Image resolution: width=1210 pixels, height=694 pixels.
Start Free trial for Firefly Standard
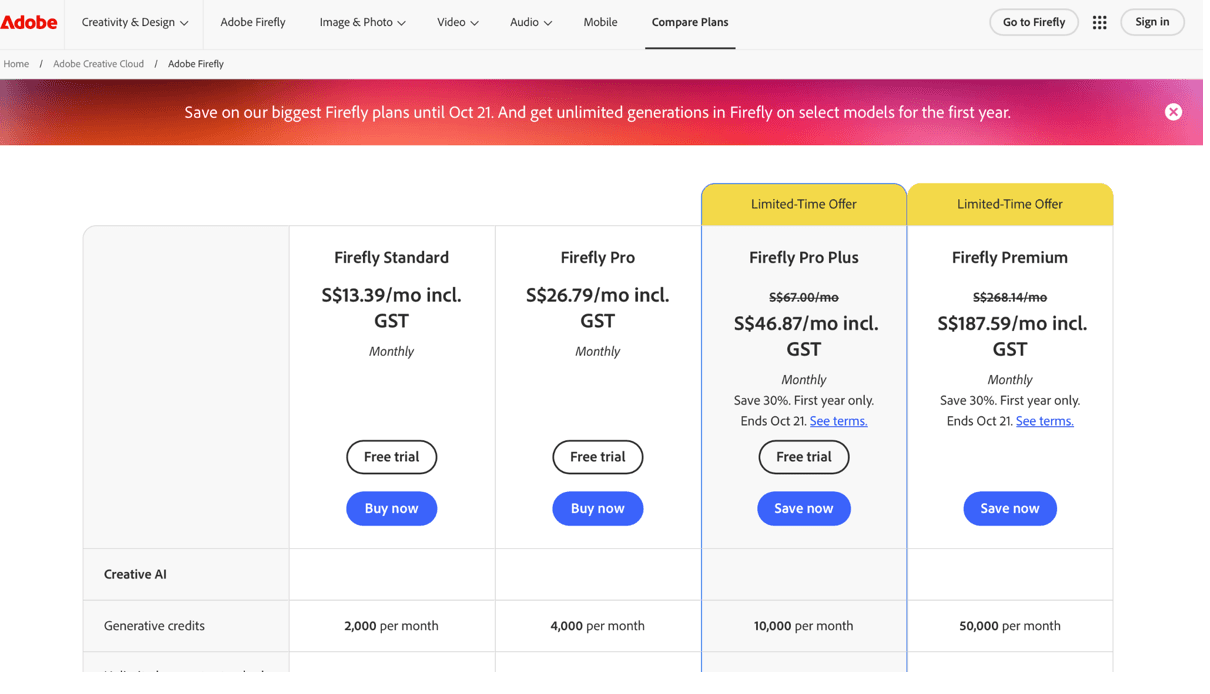tap(391, 457)
